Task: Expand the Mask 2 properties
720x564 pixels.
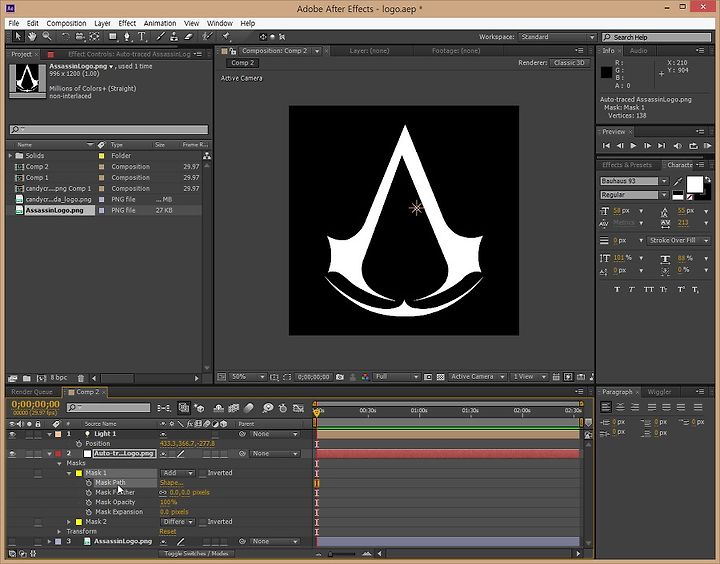Action: (69, 522)
